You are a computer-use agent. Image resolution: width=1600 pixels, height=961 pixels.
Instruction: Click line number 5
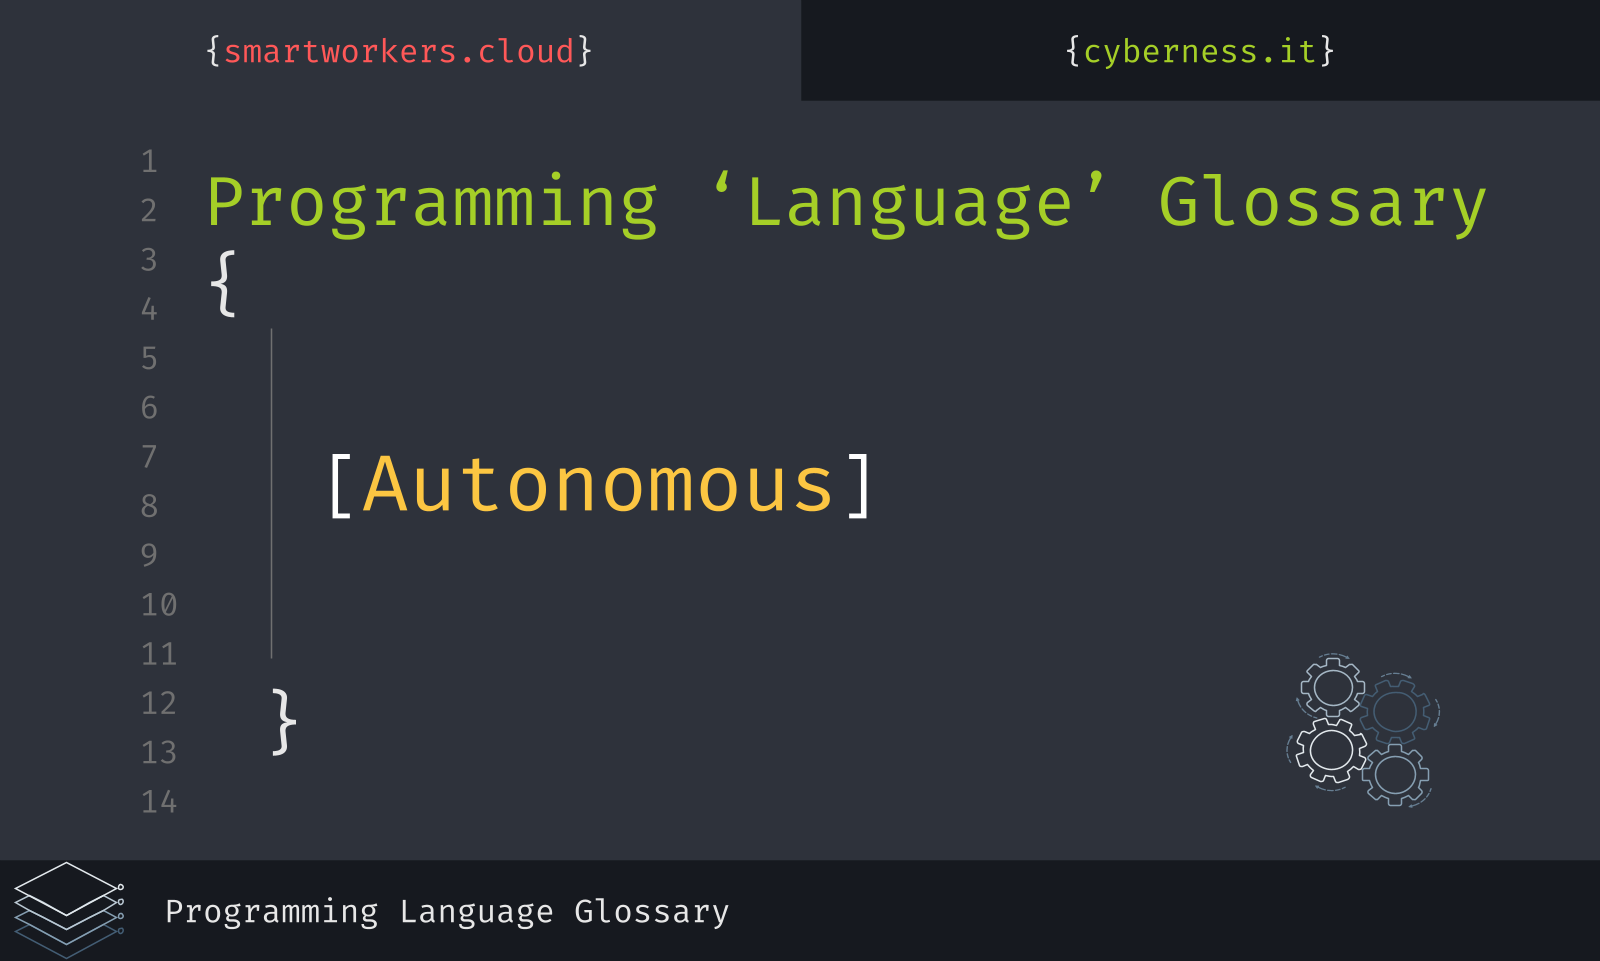point(149,358)
